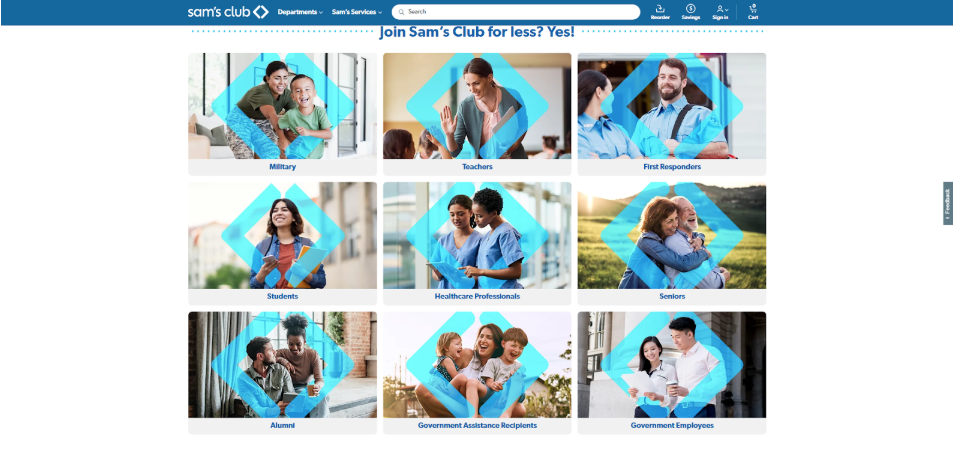Image resolution: width=953 pixels, height=450 pixels.
Task: Click the Military label link
Action: click(283, 167)
